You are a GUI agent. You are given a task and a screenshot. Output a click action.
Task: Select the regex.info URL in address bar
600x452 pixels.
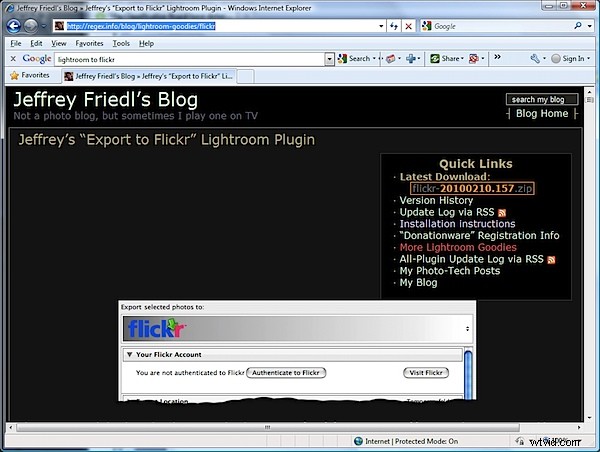[141, 26]
